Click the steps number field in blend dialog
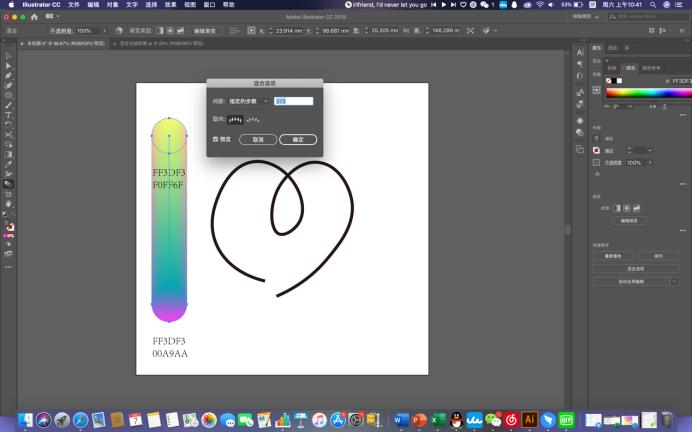This screenshot has width=692, height=433. tap(293, 102)
